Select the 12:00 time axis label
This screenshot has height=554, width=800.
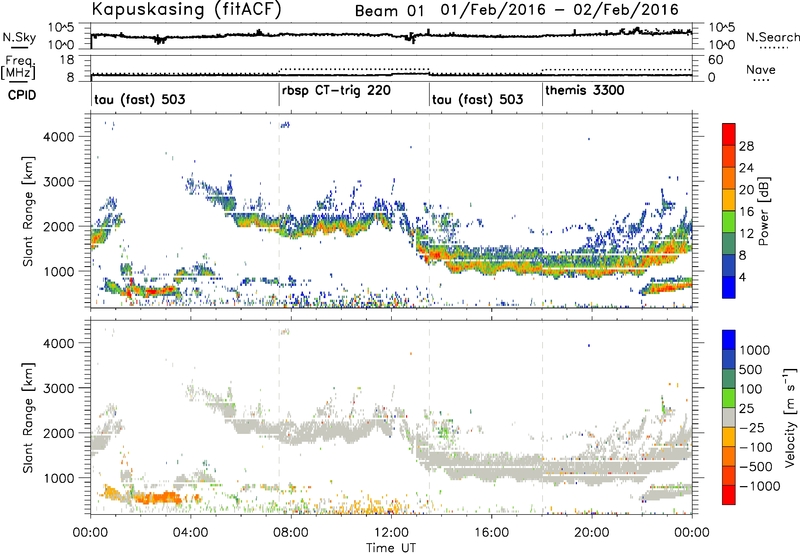click(x=391, y=533)
